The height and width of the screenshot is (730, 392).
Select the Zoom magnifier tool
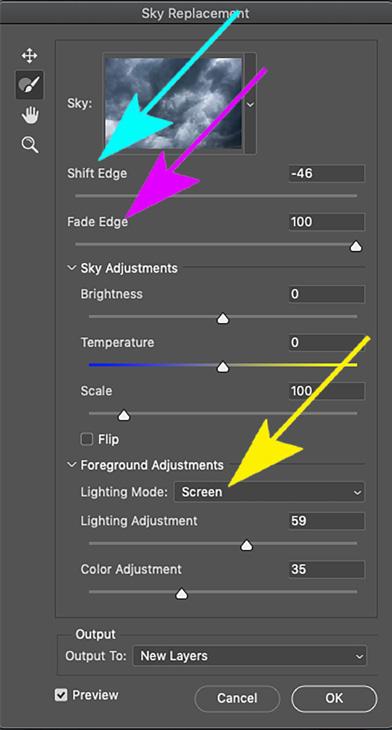click(29, 145)
